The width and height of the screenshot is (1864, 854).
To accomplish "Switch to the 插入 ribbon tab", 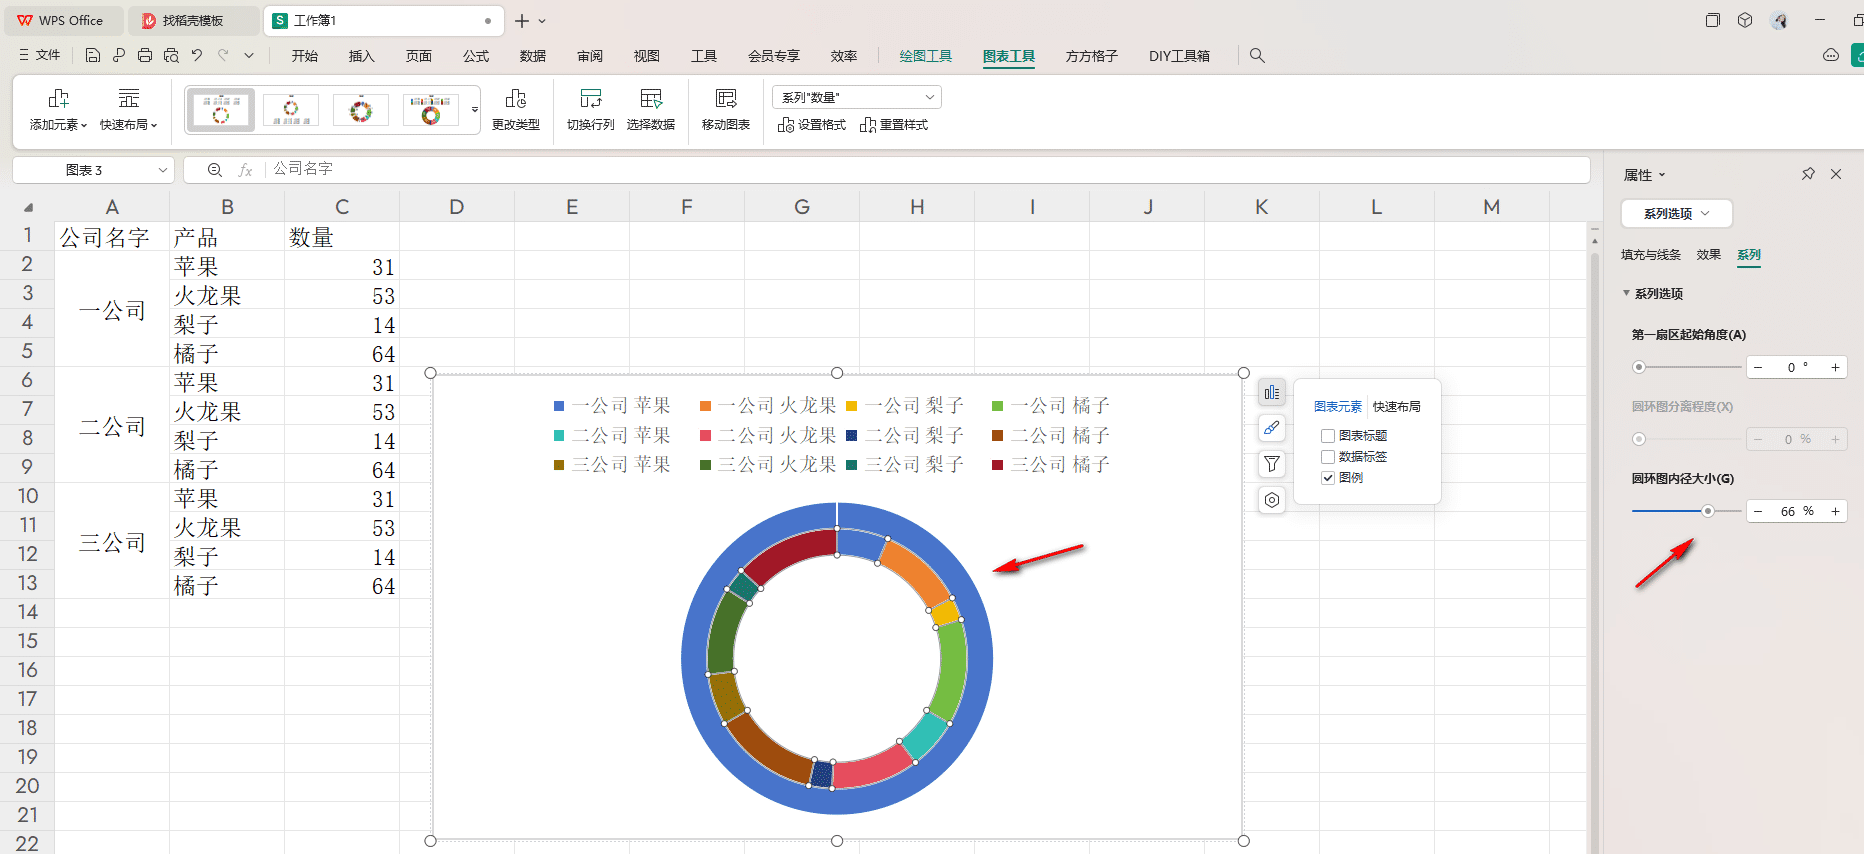I will (361, 56).
